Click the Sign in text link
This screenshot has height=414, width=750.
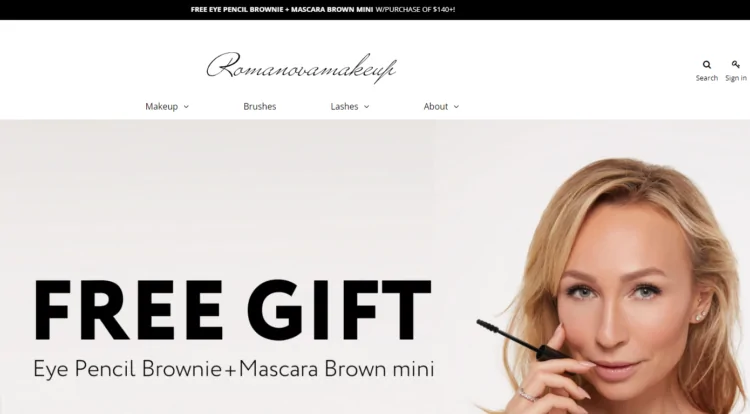(x=736, y=78)
